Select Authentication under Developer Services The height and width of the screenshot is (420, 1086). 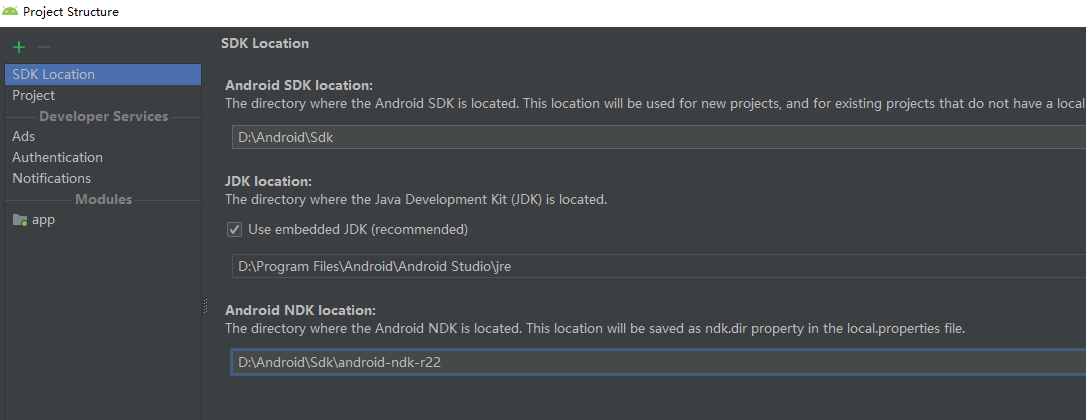[x=57, y=157]
